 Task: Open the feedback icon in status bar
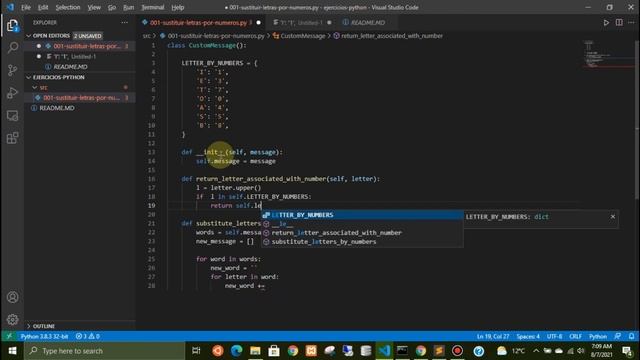[618, 336]
